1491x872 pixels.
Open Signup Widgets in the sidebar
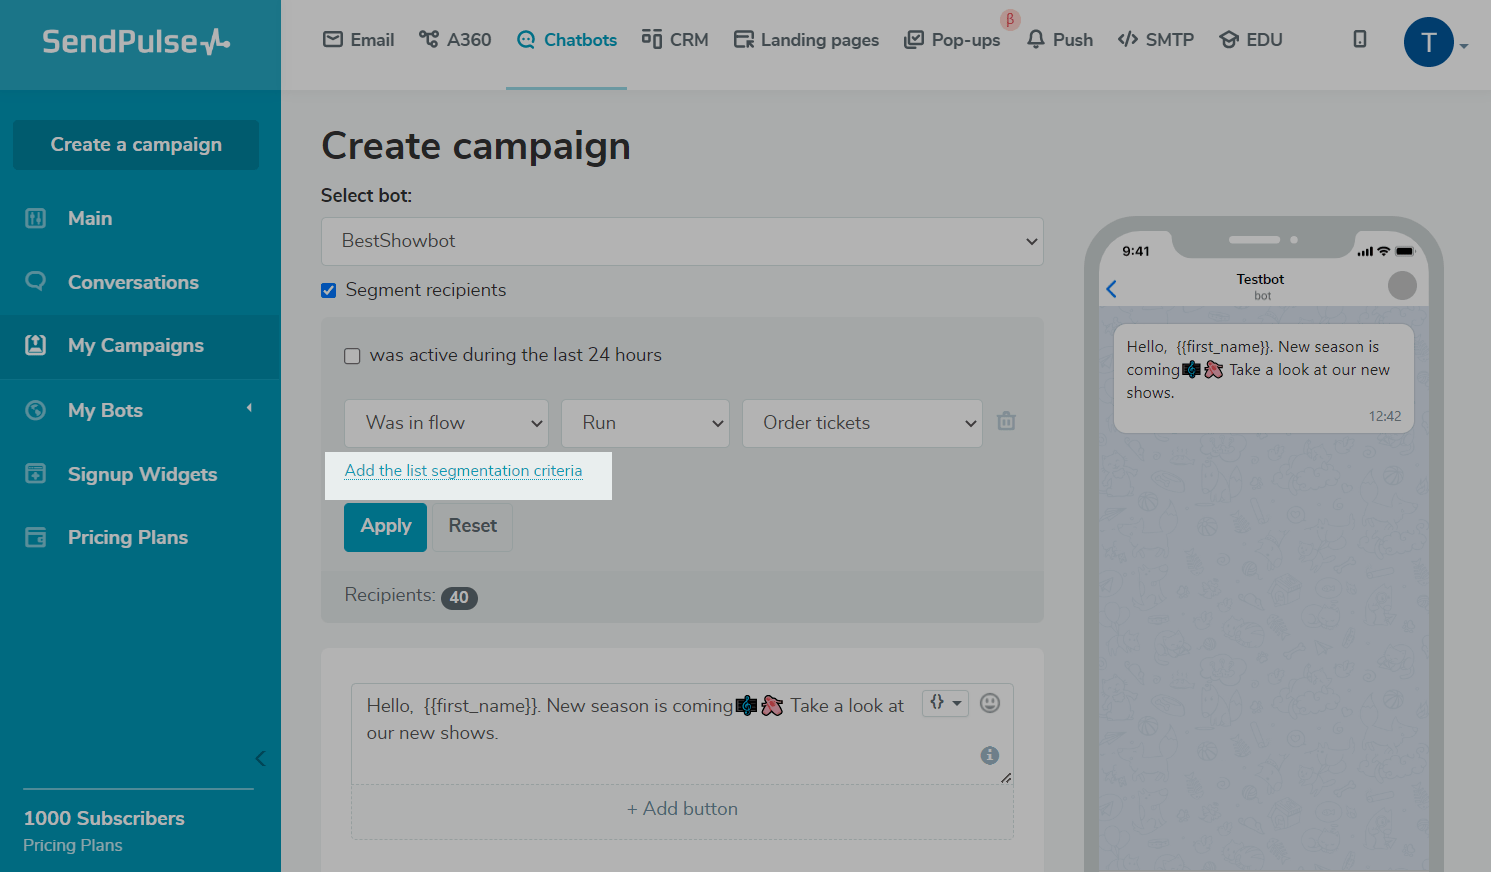coord(140,474)
